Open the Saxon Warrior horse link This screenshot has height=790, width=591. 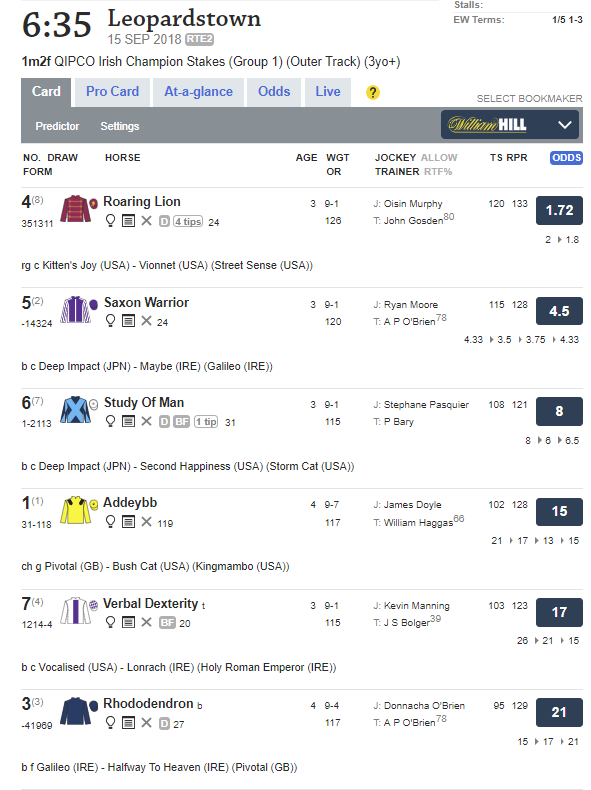tap(147, 302)
